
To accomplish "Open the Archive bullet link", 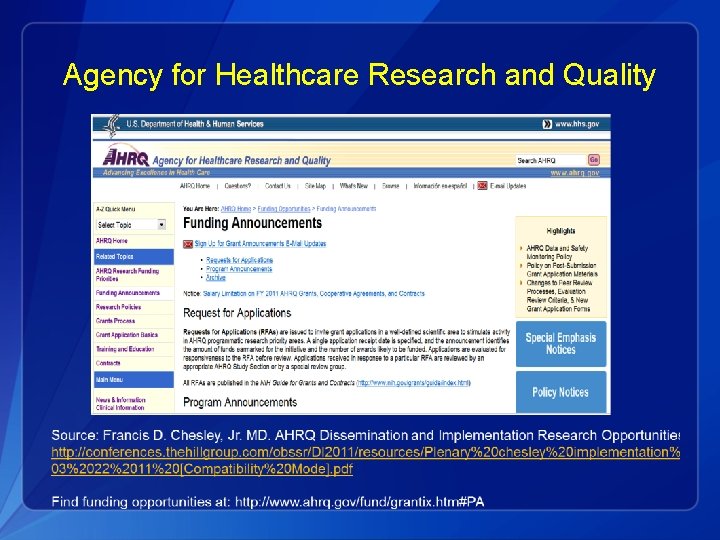I will pos(216,277).
